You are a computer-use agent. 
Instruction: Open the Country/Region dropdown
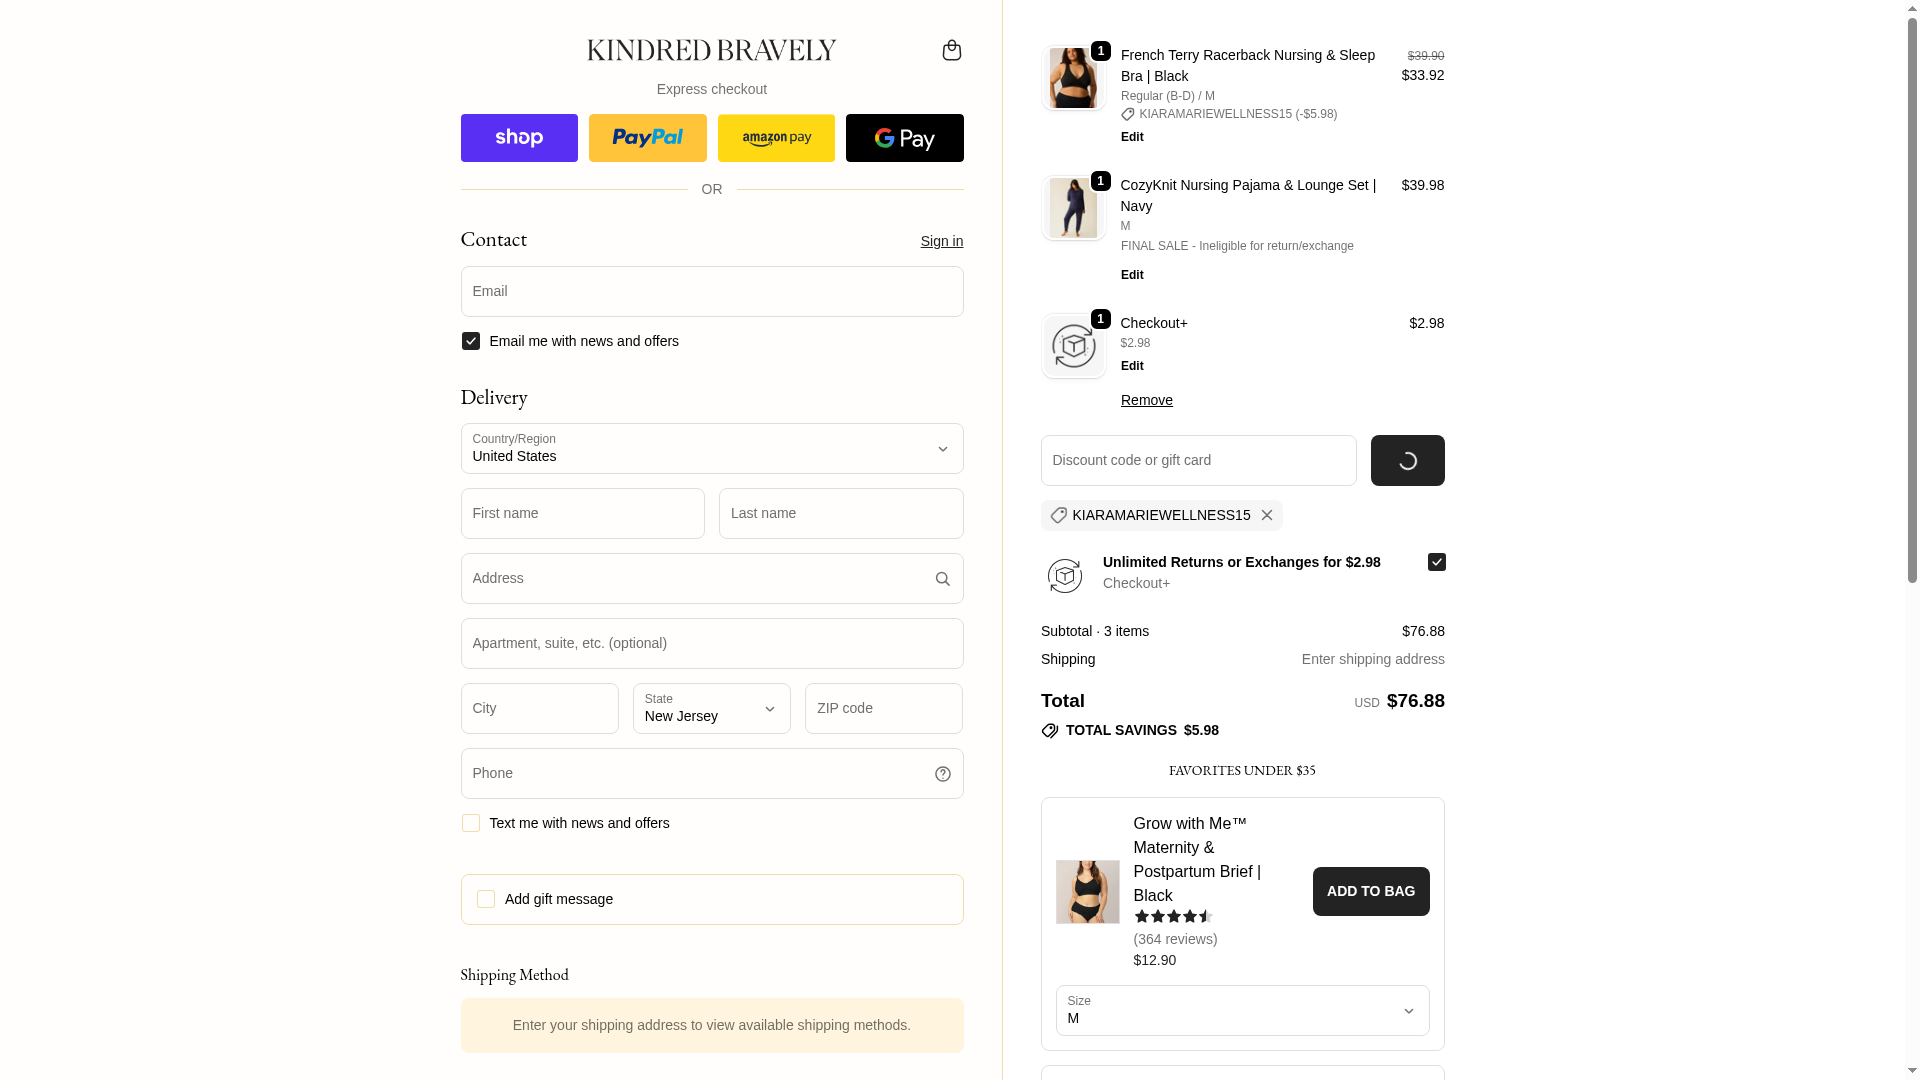click(711, 449)
